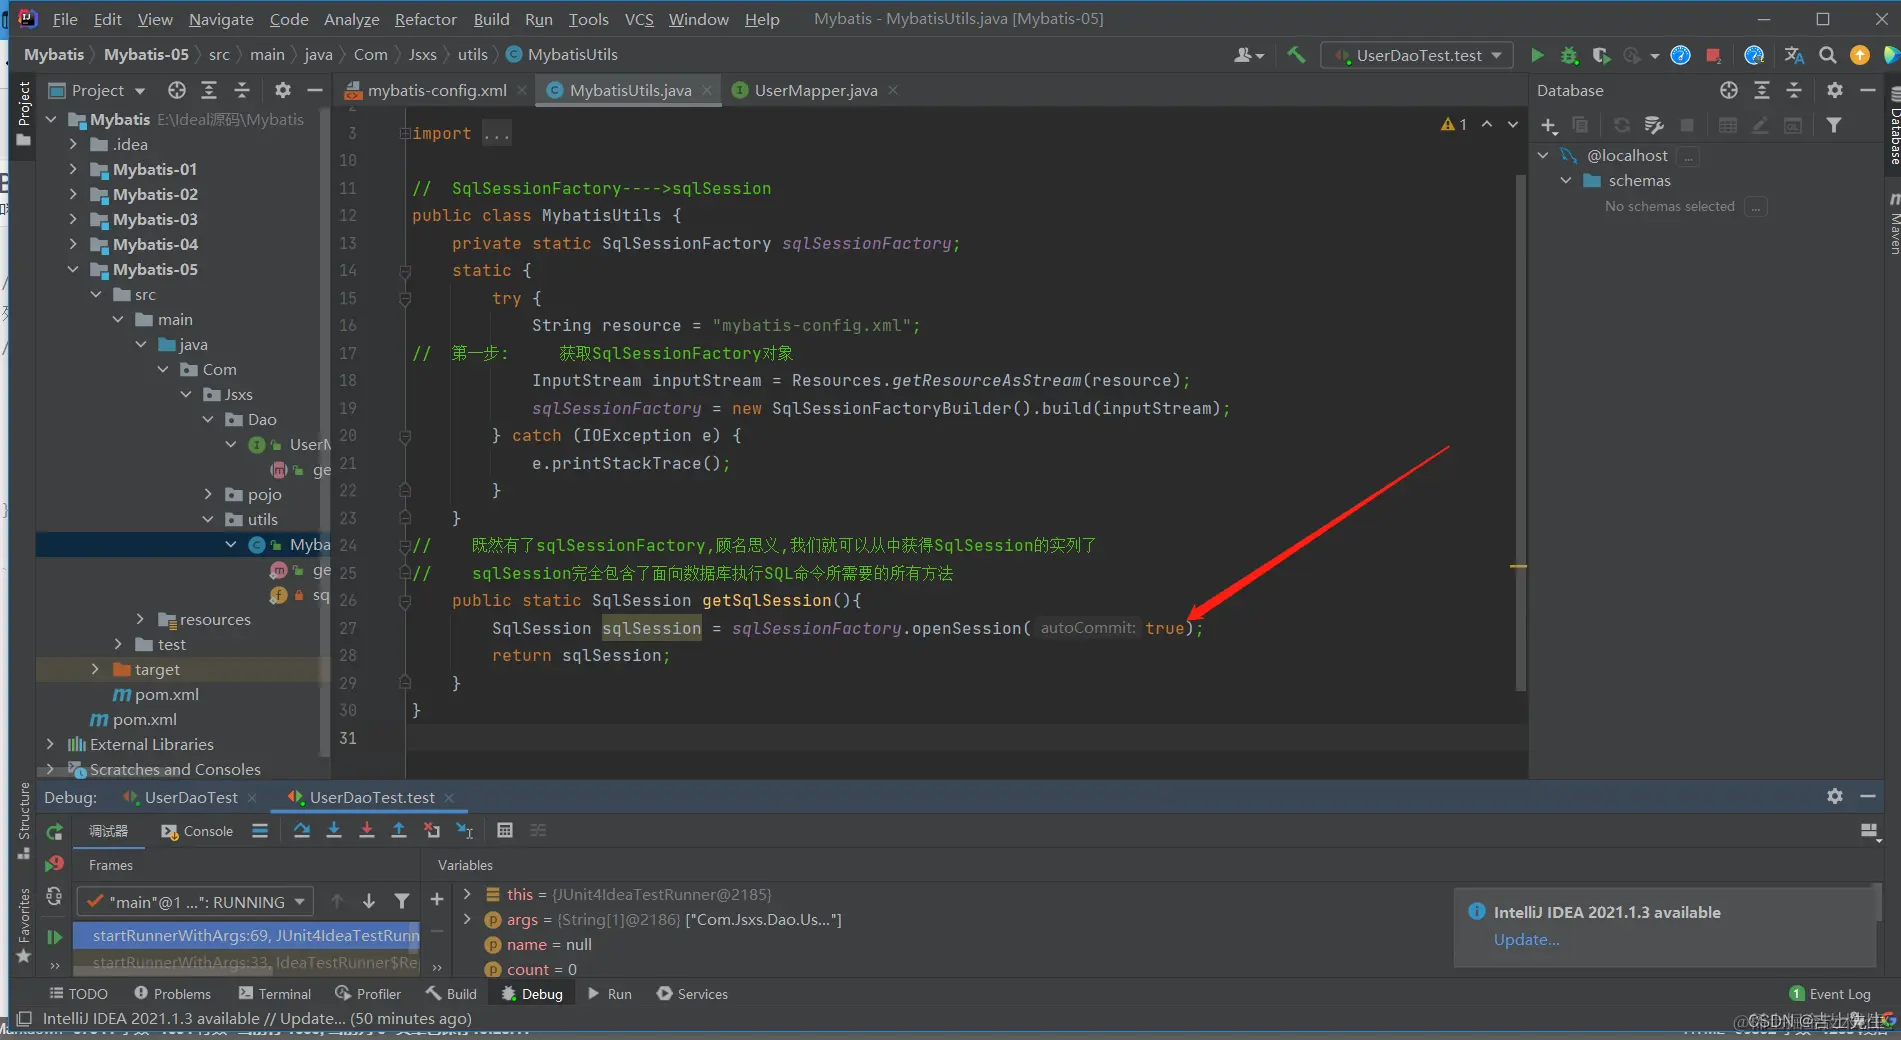
Task: Locate current file in Project panel
Action: point(177,90)
